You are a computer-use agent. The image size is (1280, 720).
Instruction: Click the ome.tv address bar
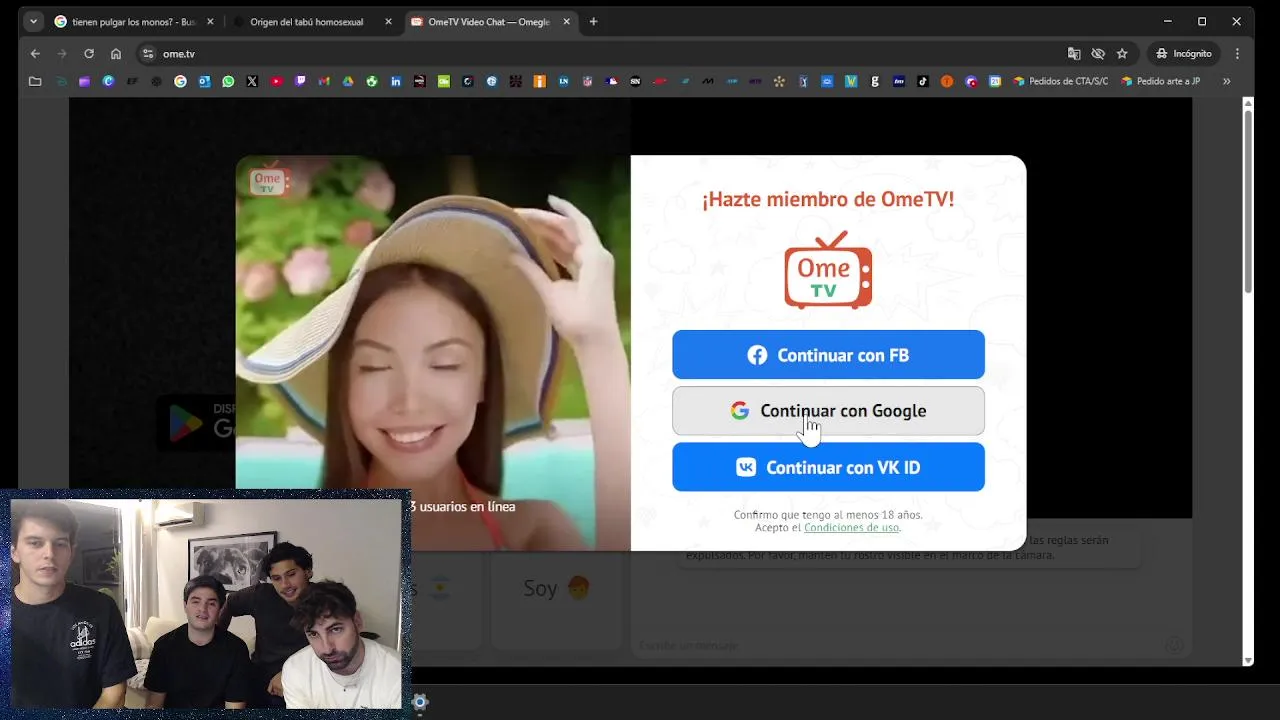tap(600, 54)
